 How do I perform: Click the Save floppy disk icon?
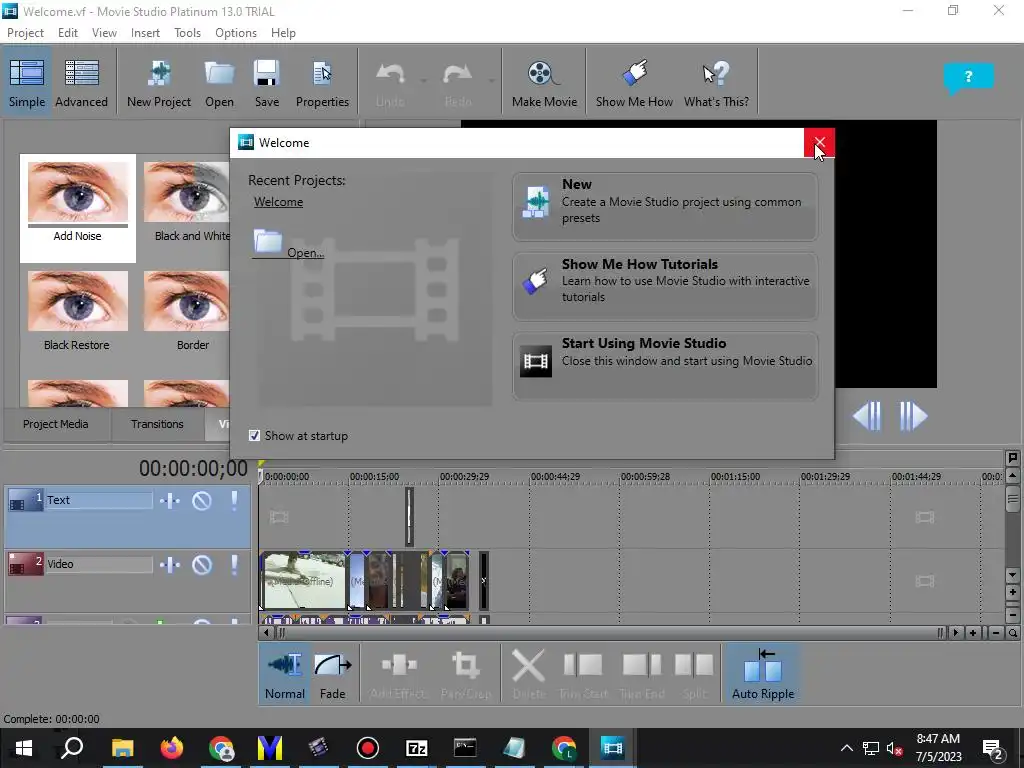pyautogui.click(x=266, y=82)
